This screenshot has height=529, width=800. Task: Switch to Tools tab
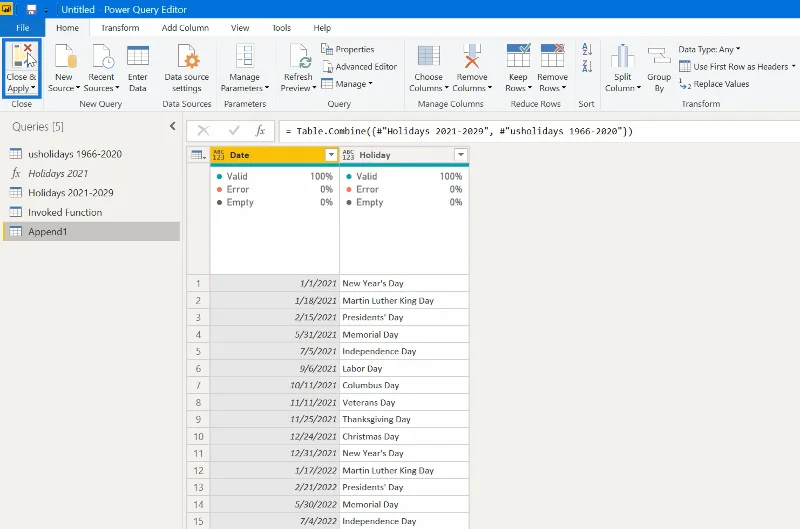click(281, 28)
